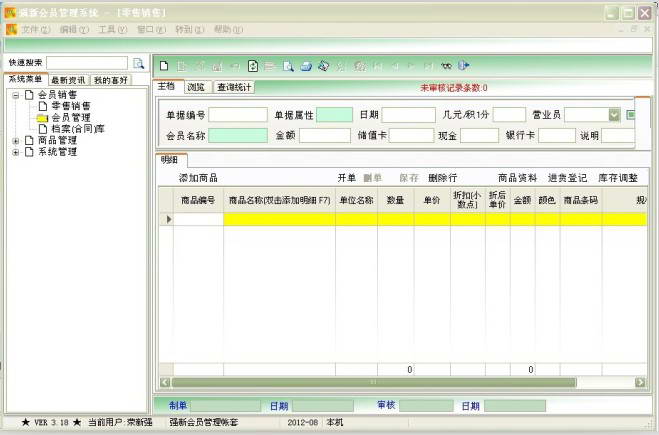Click the green 会员名称 field

point(238,135)
